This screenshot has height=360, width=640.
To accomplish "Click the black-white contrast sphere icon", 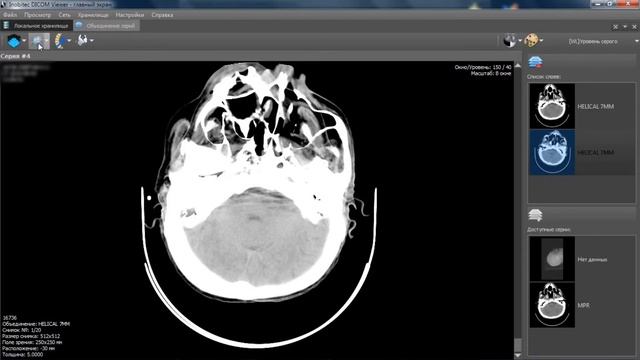I will pos(509,40).
